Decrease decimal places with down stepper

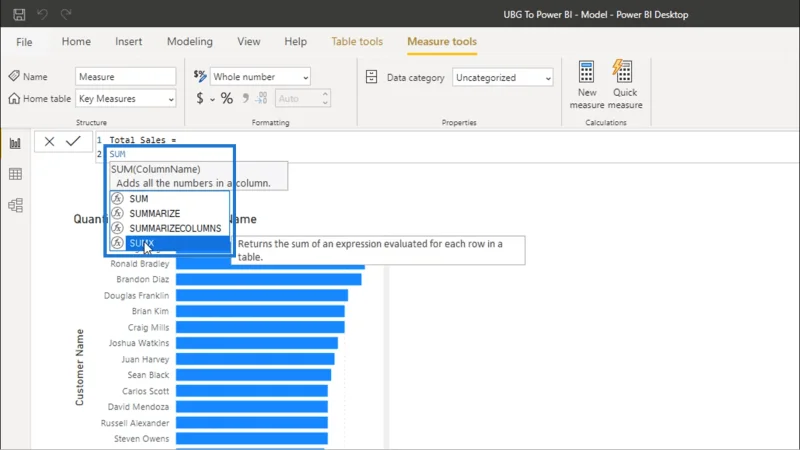click(325, 103)
